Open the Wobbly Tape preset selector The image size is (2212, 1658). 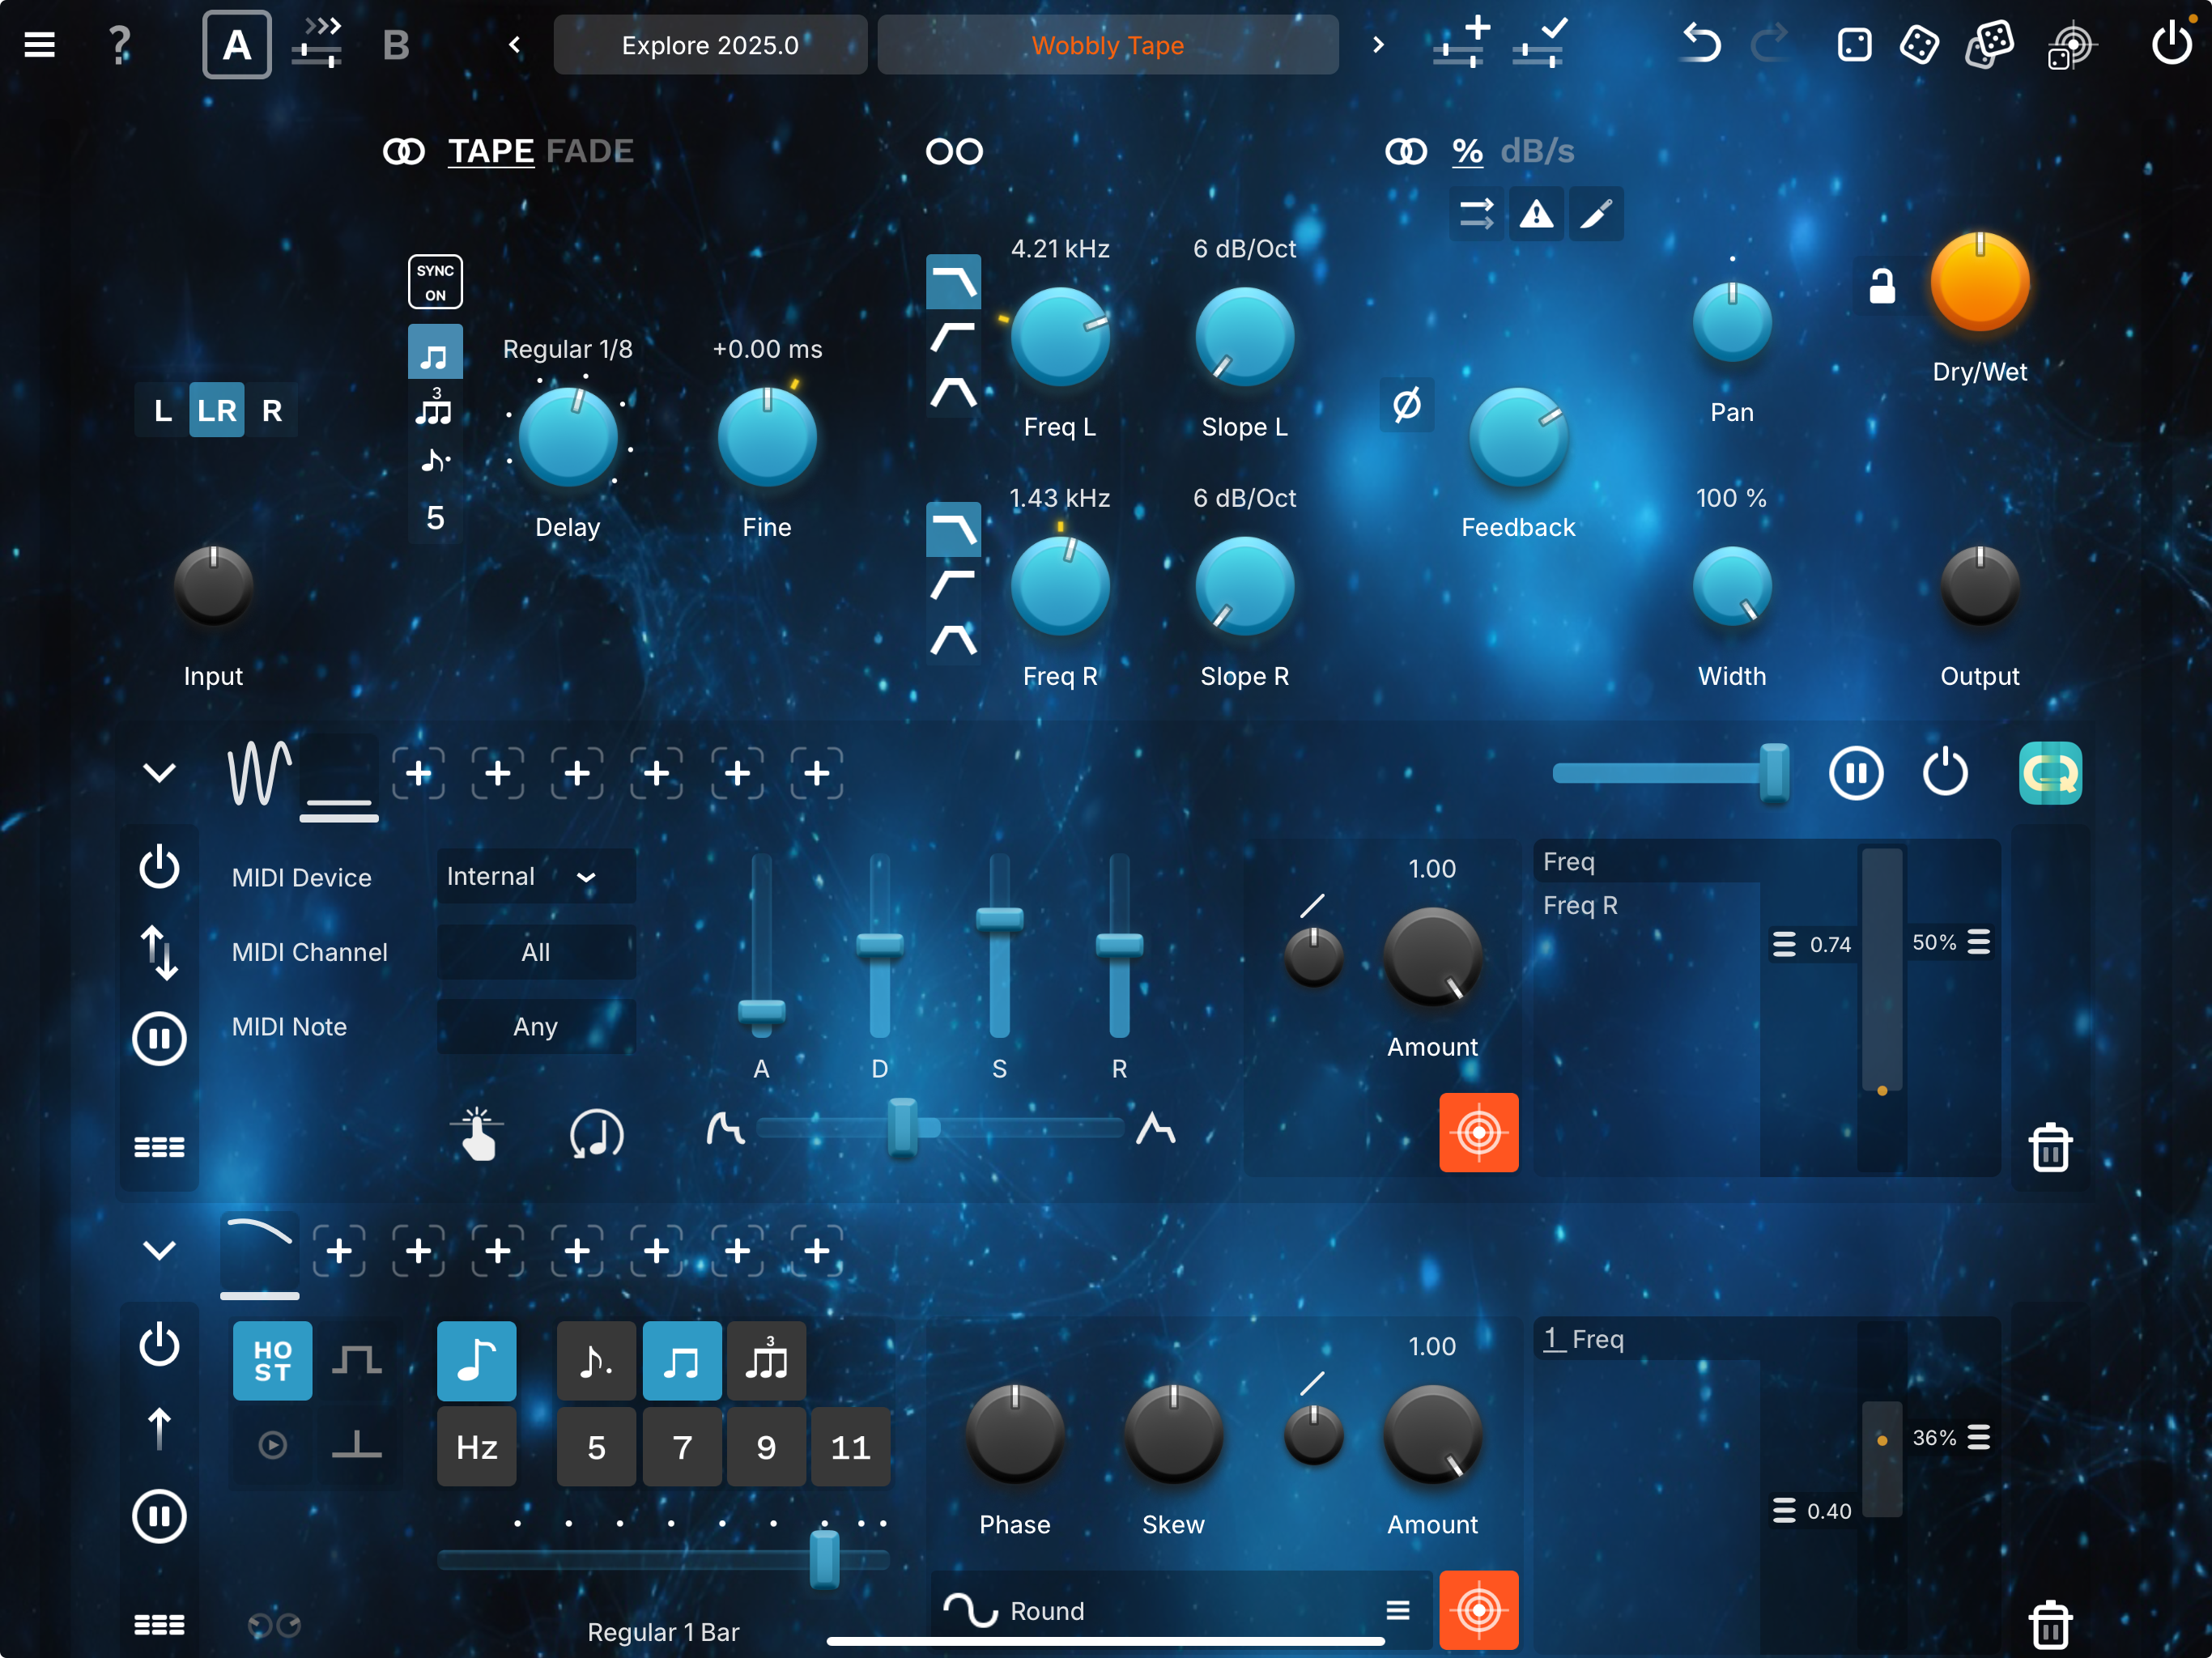pos(1108,45)
